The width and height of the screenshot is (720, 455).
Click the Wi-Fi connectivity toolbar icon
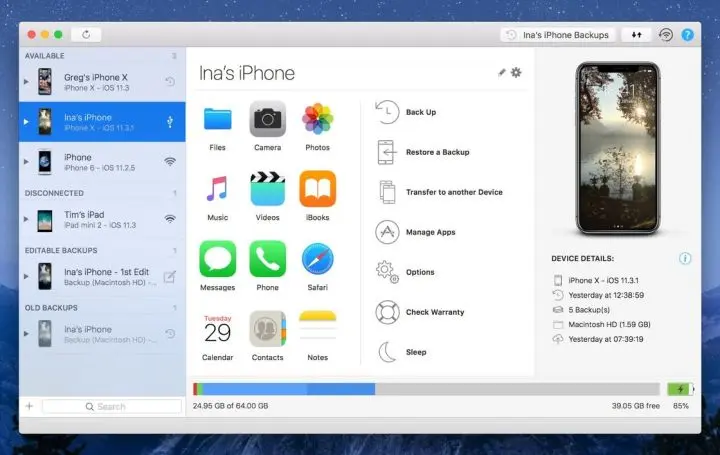pos(666,35)
